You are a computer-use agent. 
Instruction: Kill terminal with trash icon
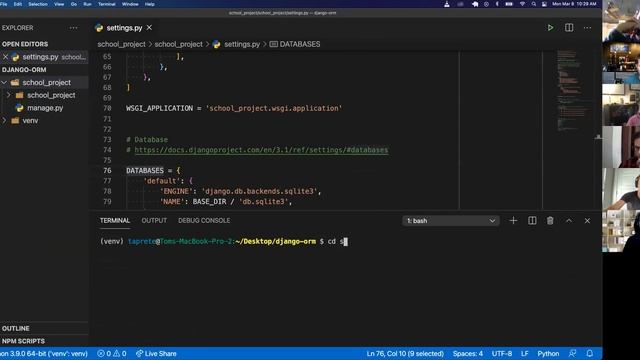(x=550, y=220)
